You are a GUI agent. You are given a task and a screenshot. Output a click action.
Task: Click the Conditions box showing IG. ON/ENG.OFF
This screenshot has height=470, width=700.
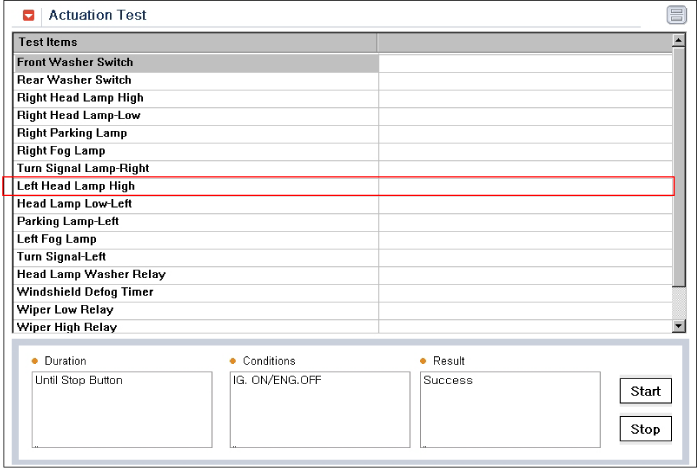[320, 409]
